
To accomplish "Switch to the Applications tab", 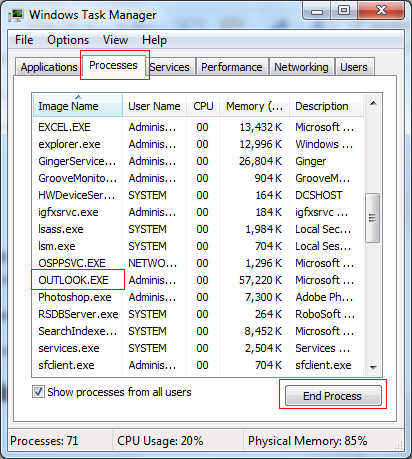I will 49,67.
